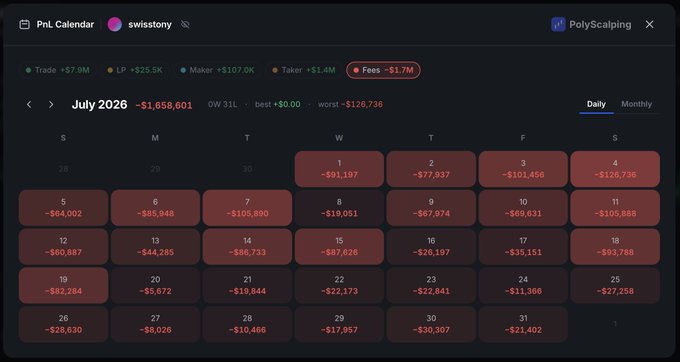The height and width of the screenshot is (362, 680).
Task: Select July 23 cell -$22,841
Action: (x=431, y=285)
